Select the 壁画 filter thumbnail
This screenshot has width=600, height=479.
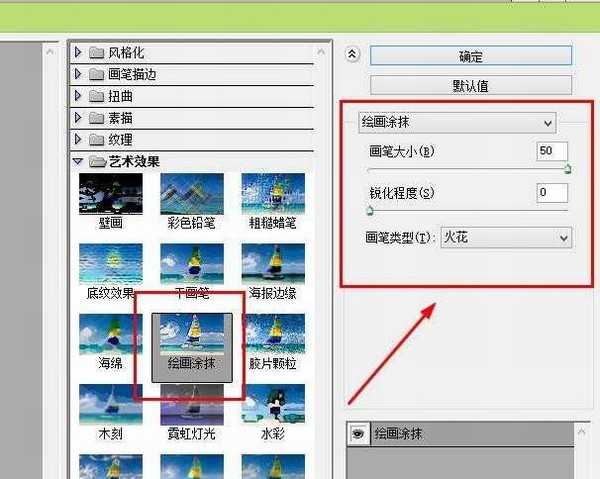click(x=111, y=195)
